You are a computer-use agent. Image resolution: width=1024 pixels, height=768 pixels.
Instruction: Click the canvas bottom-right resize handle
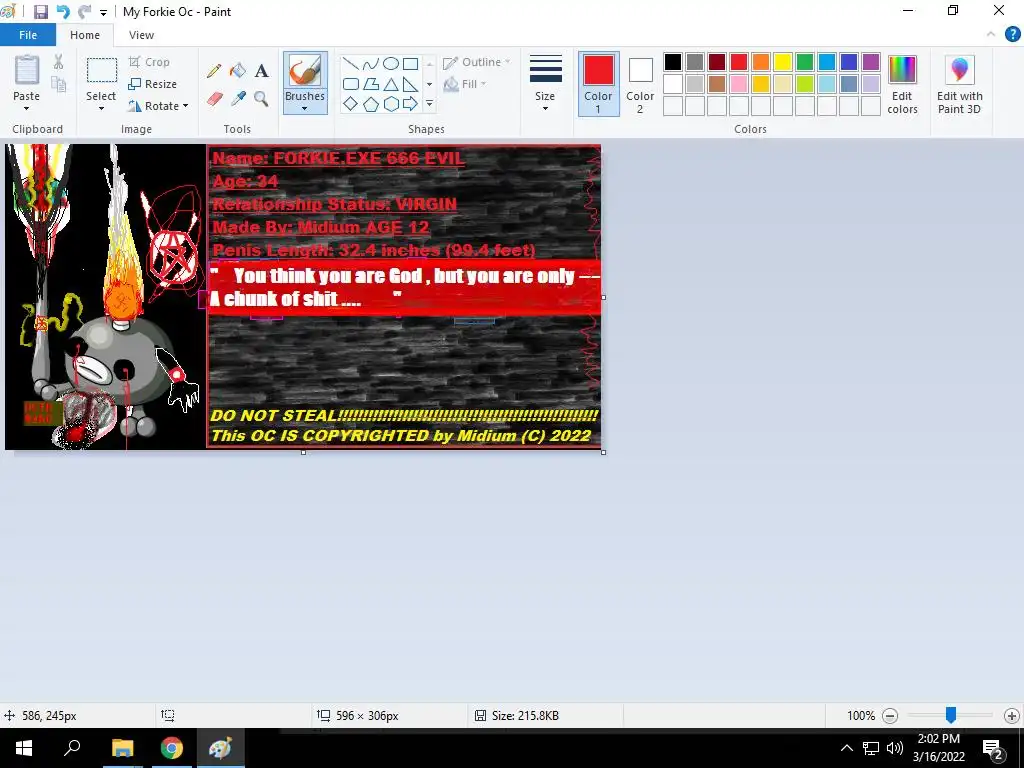coord(603,452)
